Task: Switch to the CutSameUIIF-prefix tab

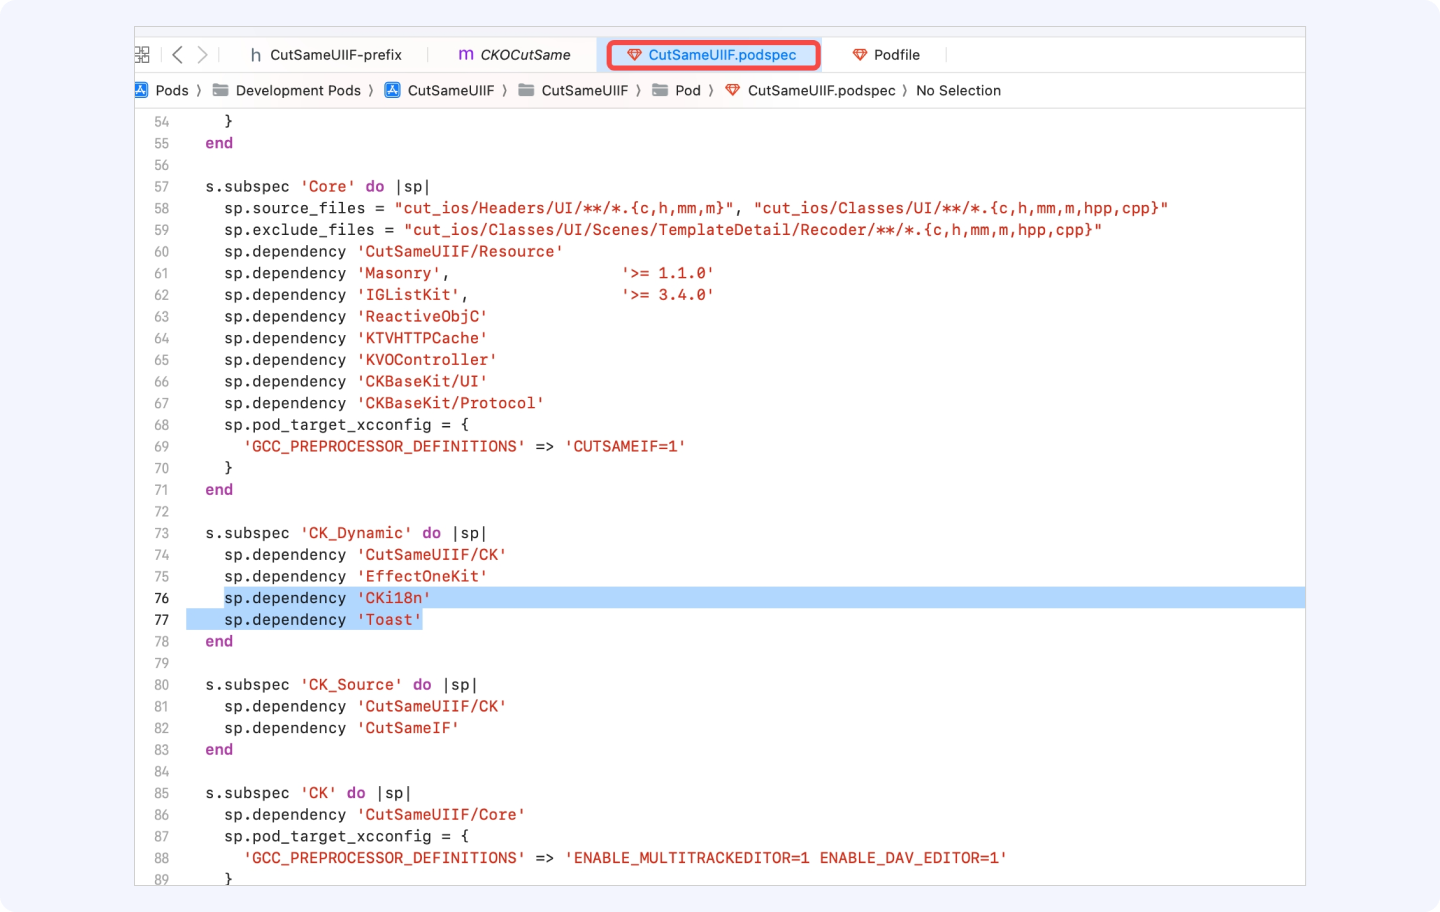Action: (x=326, y=55)
